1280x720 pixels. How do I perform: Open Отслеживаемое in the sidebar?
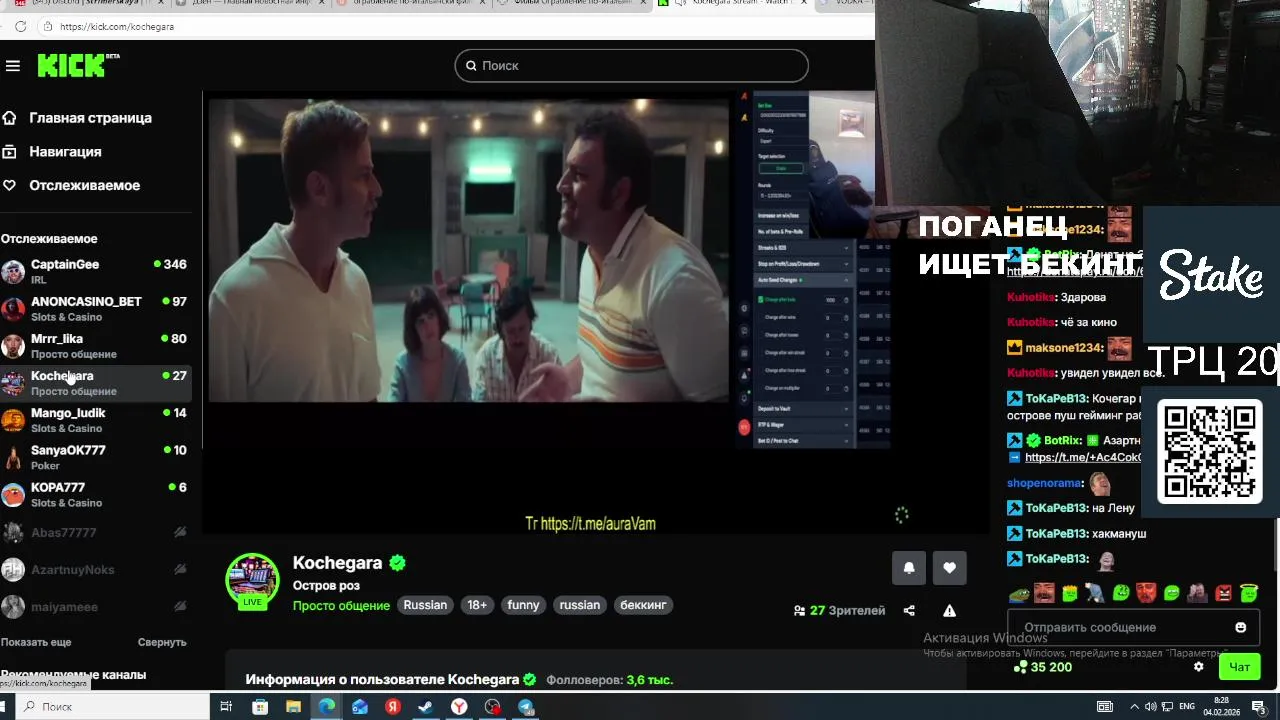[x=84, y=186]
